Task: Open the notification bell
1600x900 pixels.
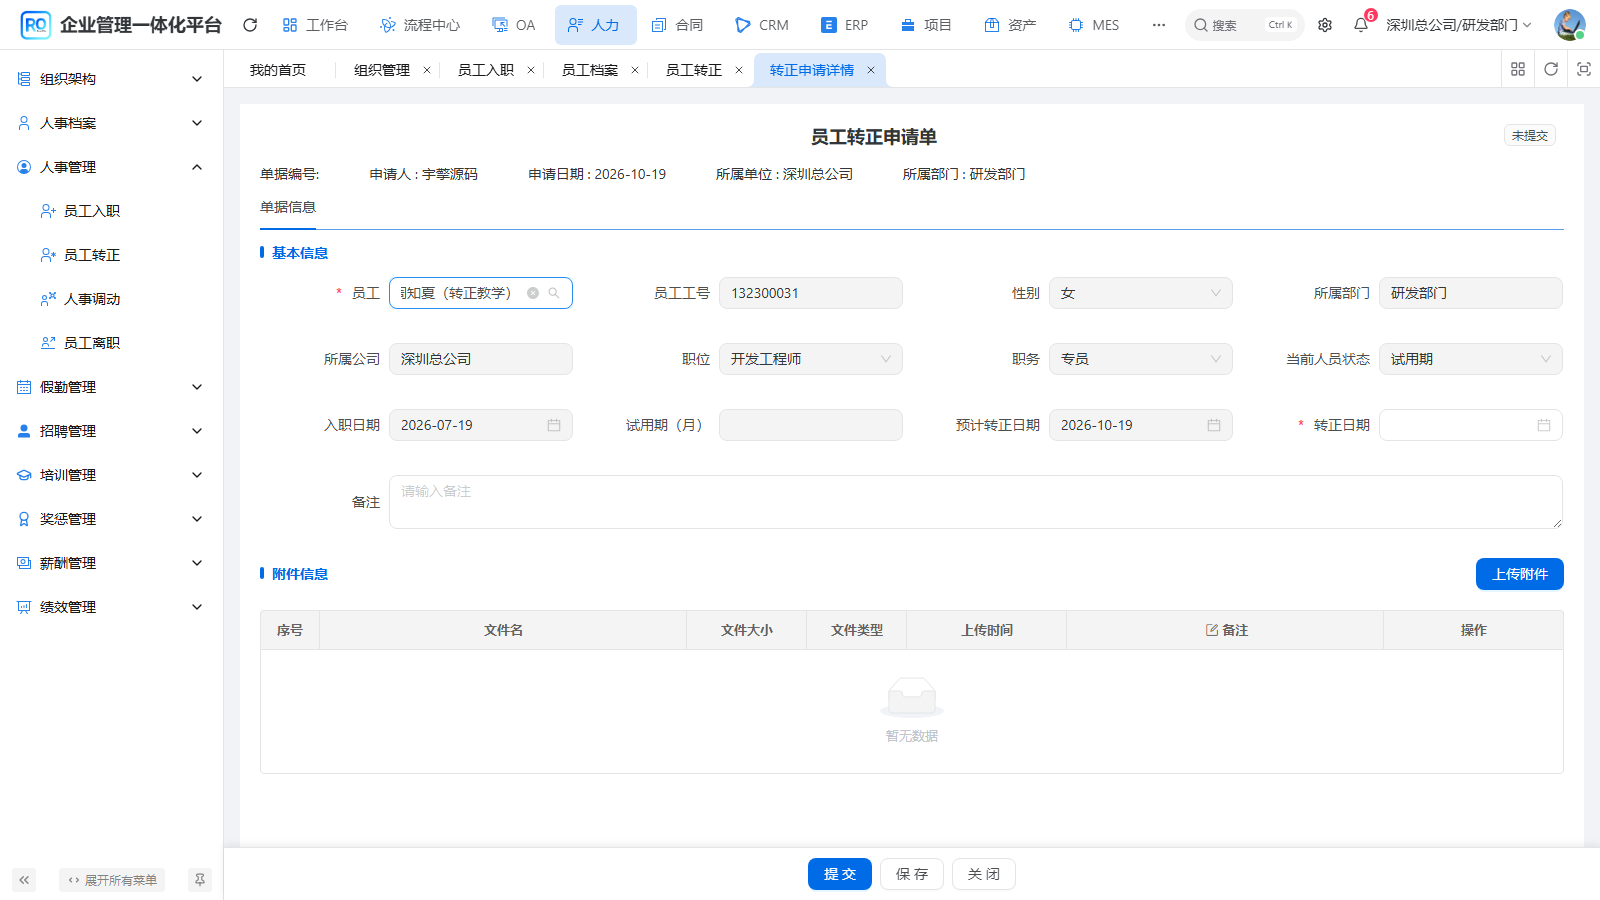Action: point(1361,25)
